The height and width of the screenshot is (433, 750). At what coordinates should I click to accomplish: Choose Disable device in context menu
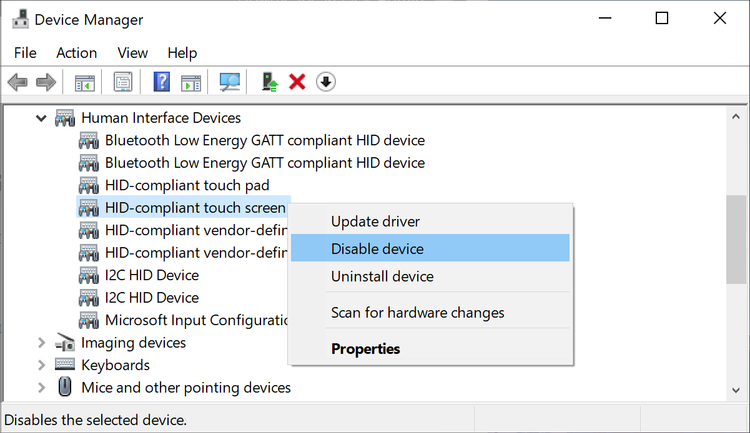pyautogui.click(x=377, y=249)
